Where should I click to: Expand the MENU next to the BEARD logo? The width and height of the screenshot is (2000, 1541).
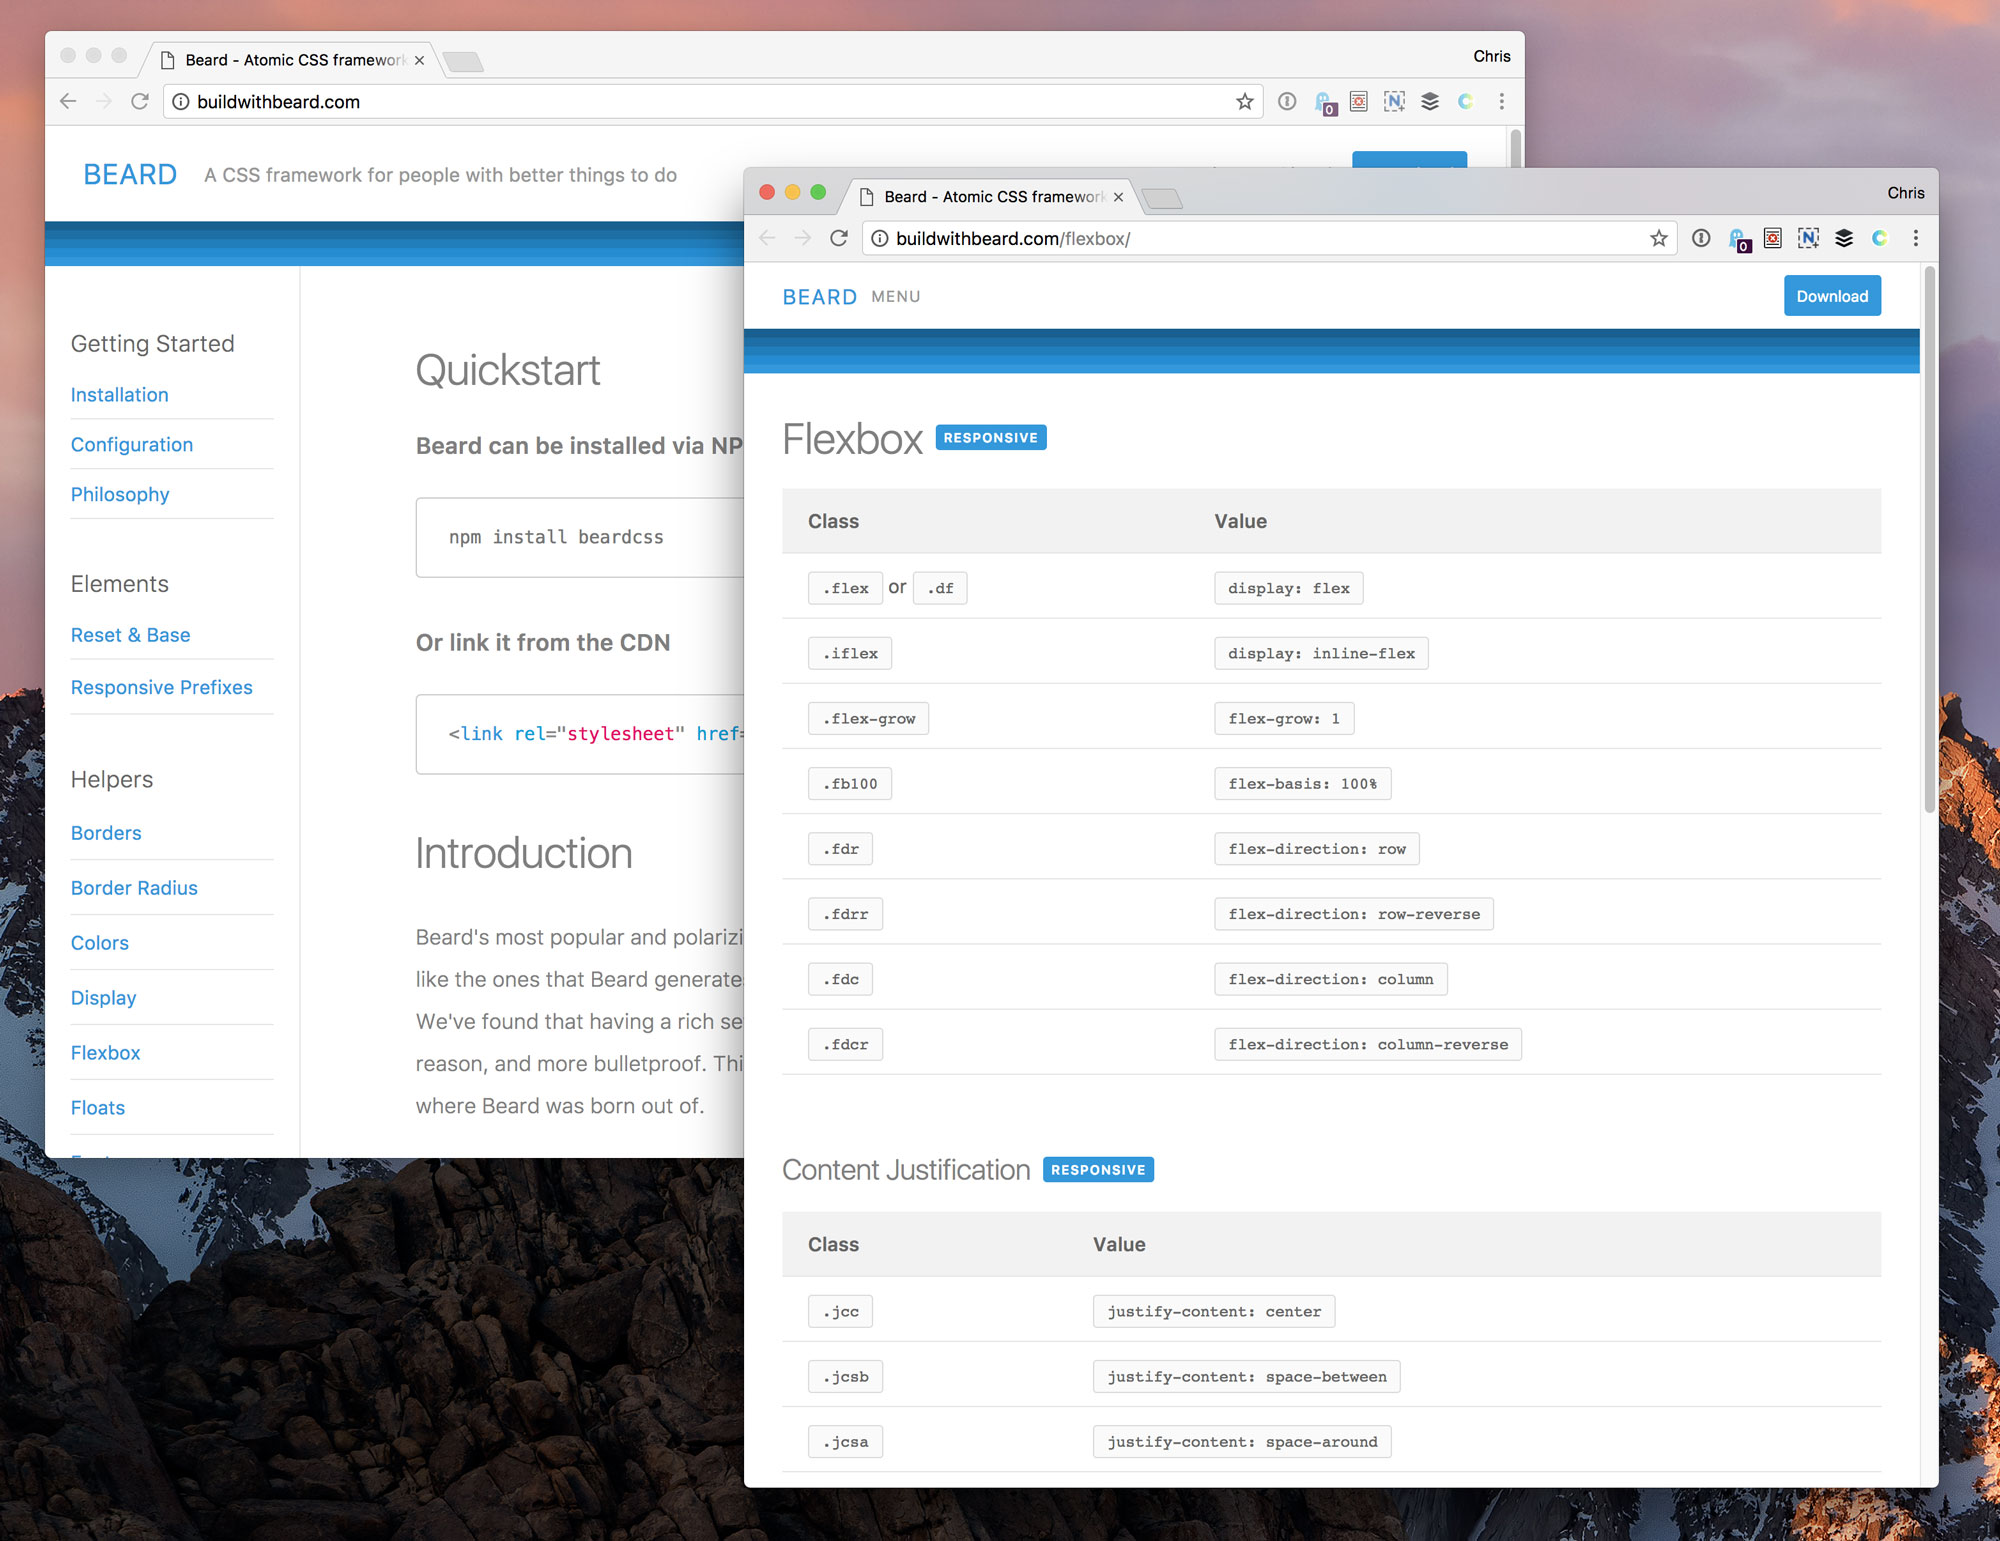(x=895, y=297)
